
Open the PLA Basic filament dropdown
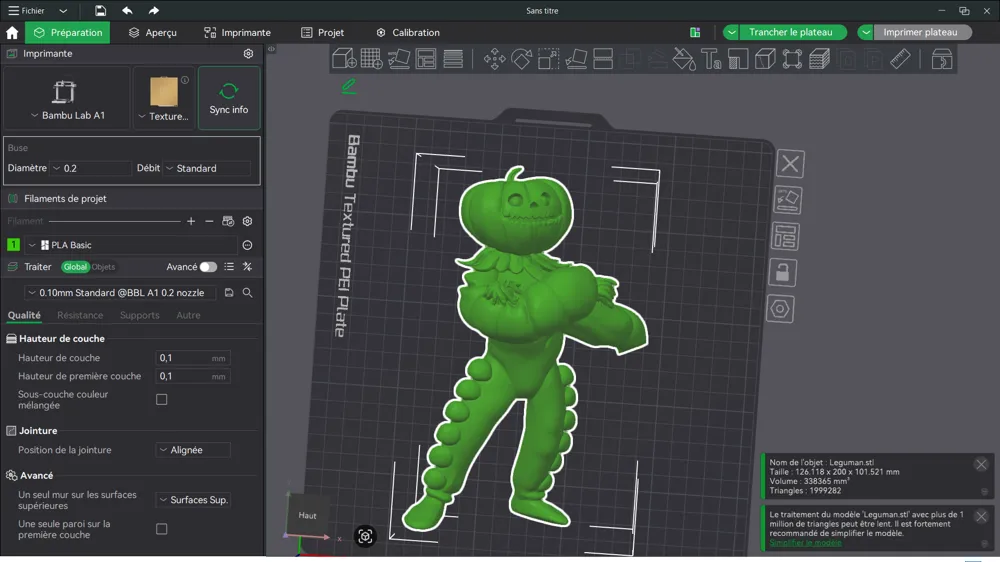pos(131,245)
